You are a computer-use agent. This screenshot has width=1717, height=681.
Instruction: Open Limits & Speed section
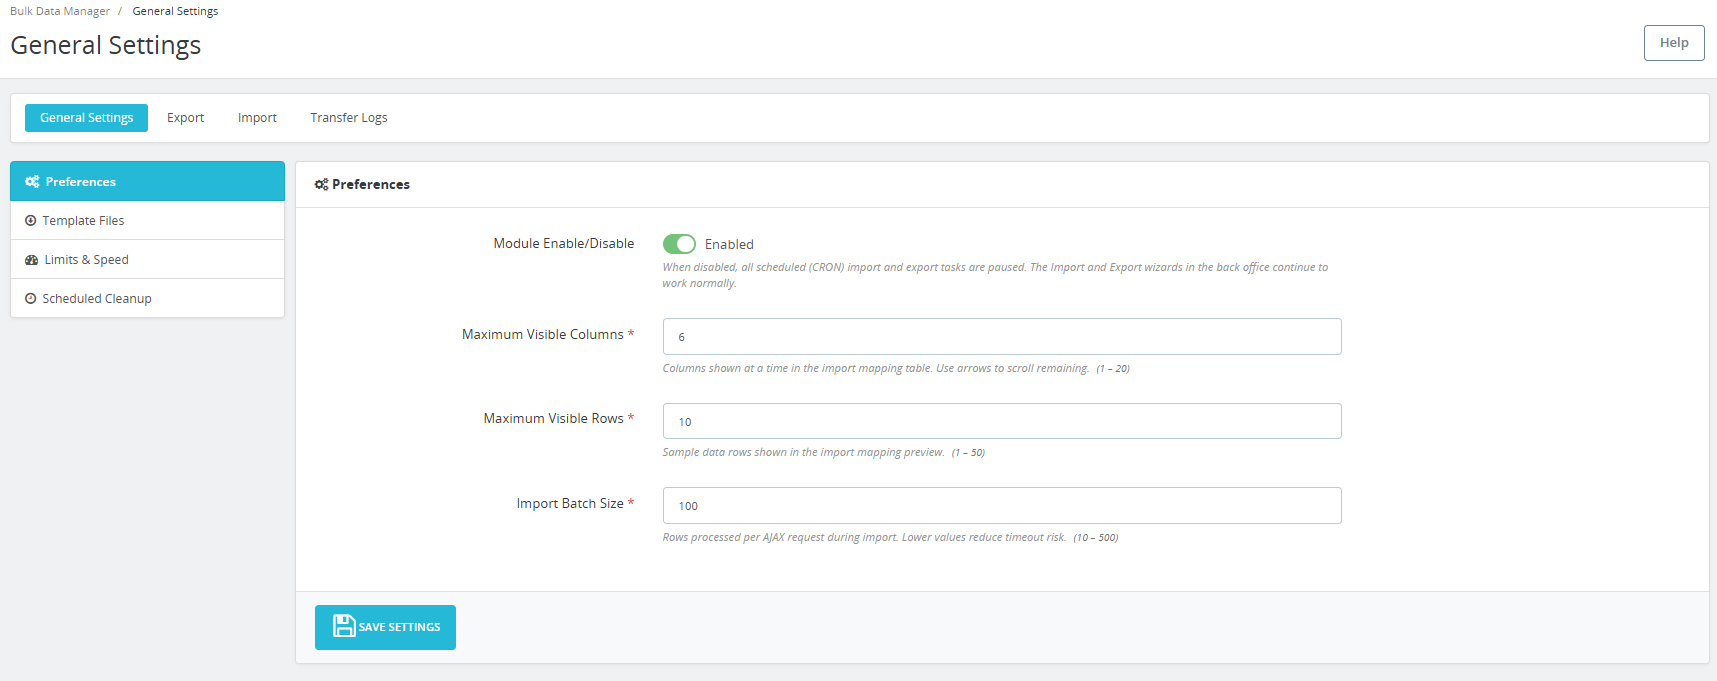click(148, 260)
